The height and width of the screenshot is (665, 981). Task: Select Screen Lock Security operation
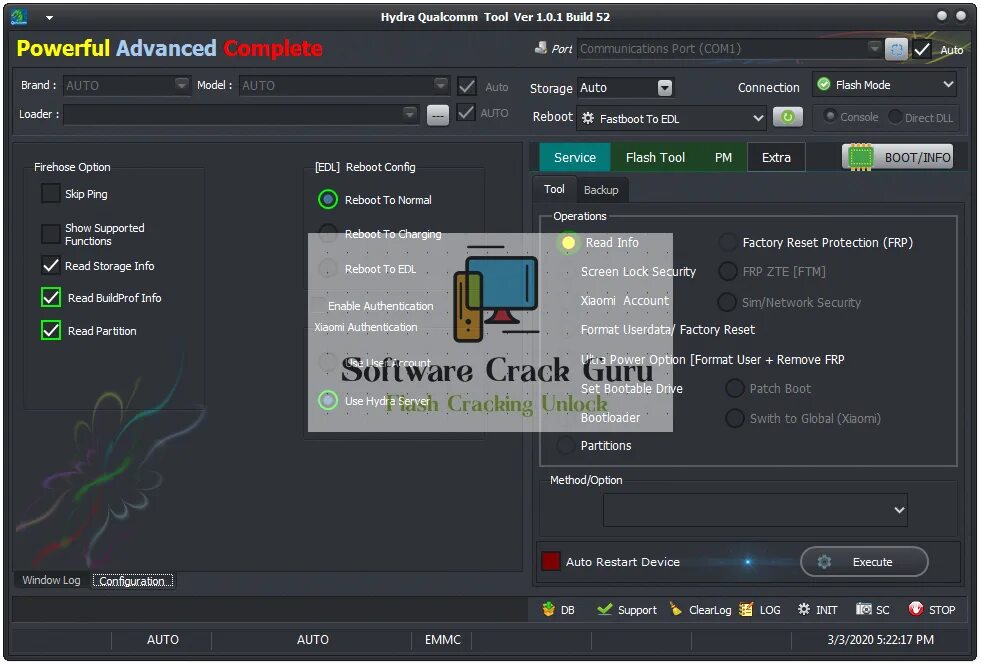(638, 272)
